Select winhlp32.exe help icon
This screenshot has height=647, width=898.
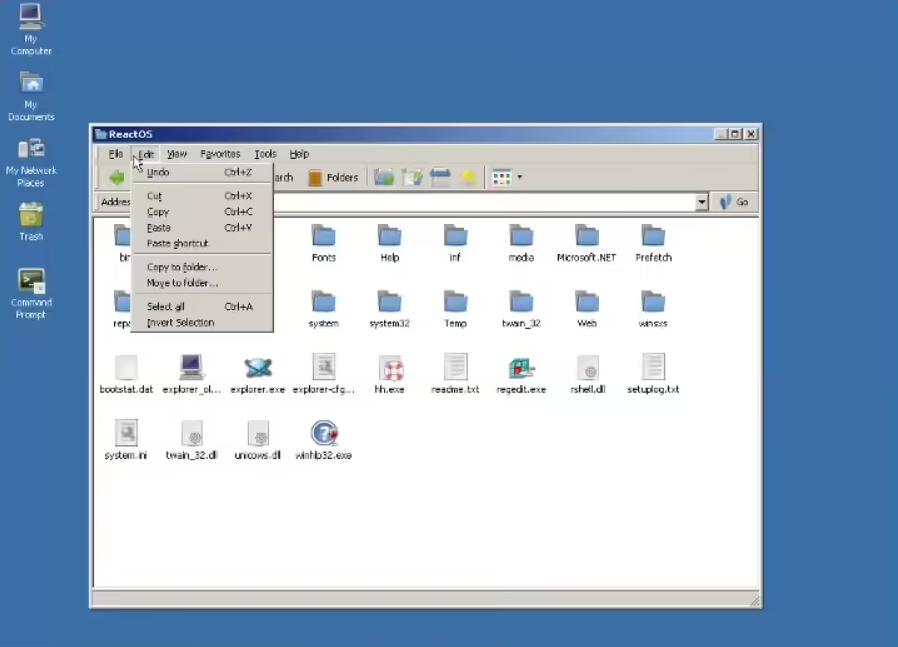(323, 433)
